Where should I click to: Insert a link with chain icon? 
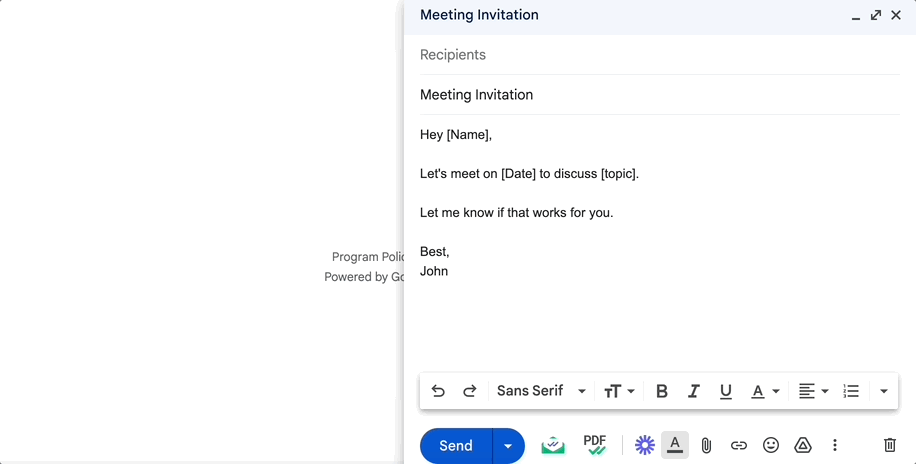[738, 445]
